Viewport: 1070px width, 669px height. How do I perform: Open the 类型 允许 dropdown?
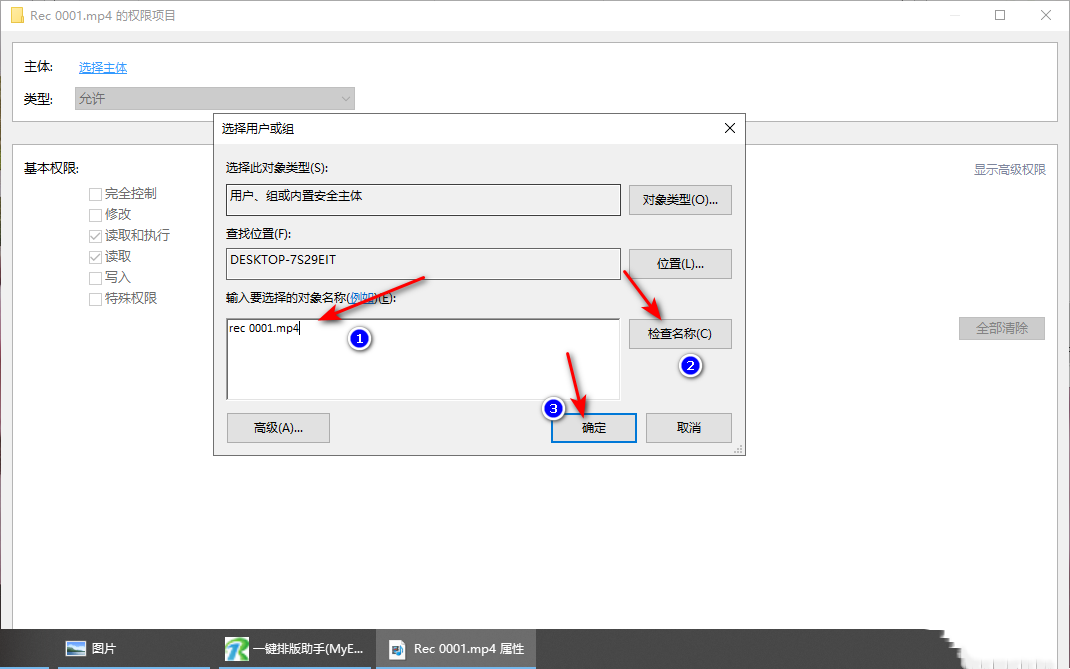pyautogui.click(x=214, y=98)
